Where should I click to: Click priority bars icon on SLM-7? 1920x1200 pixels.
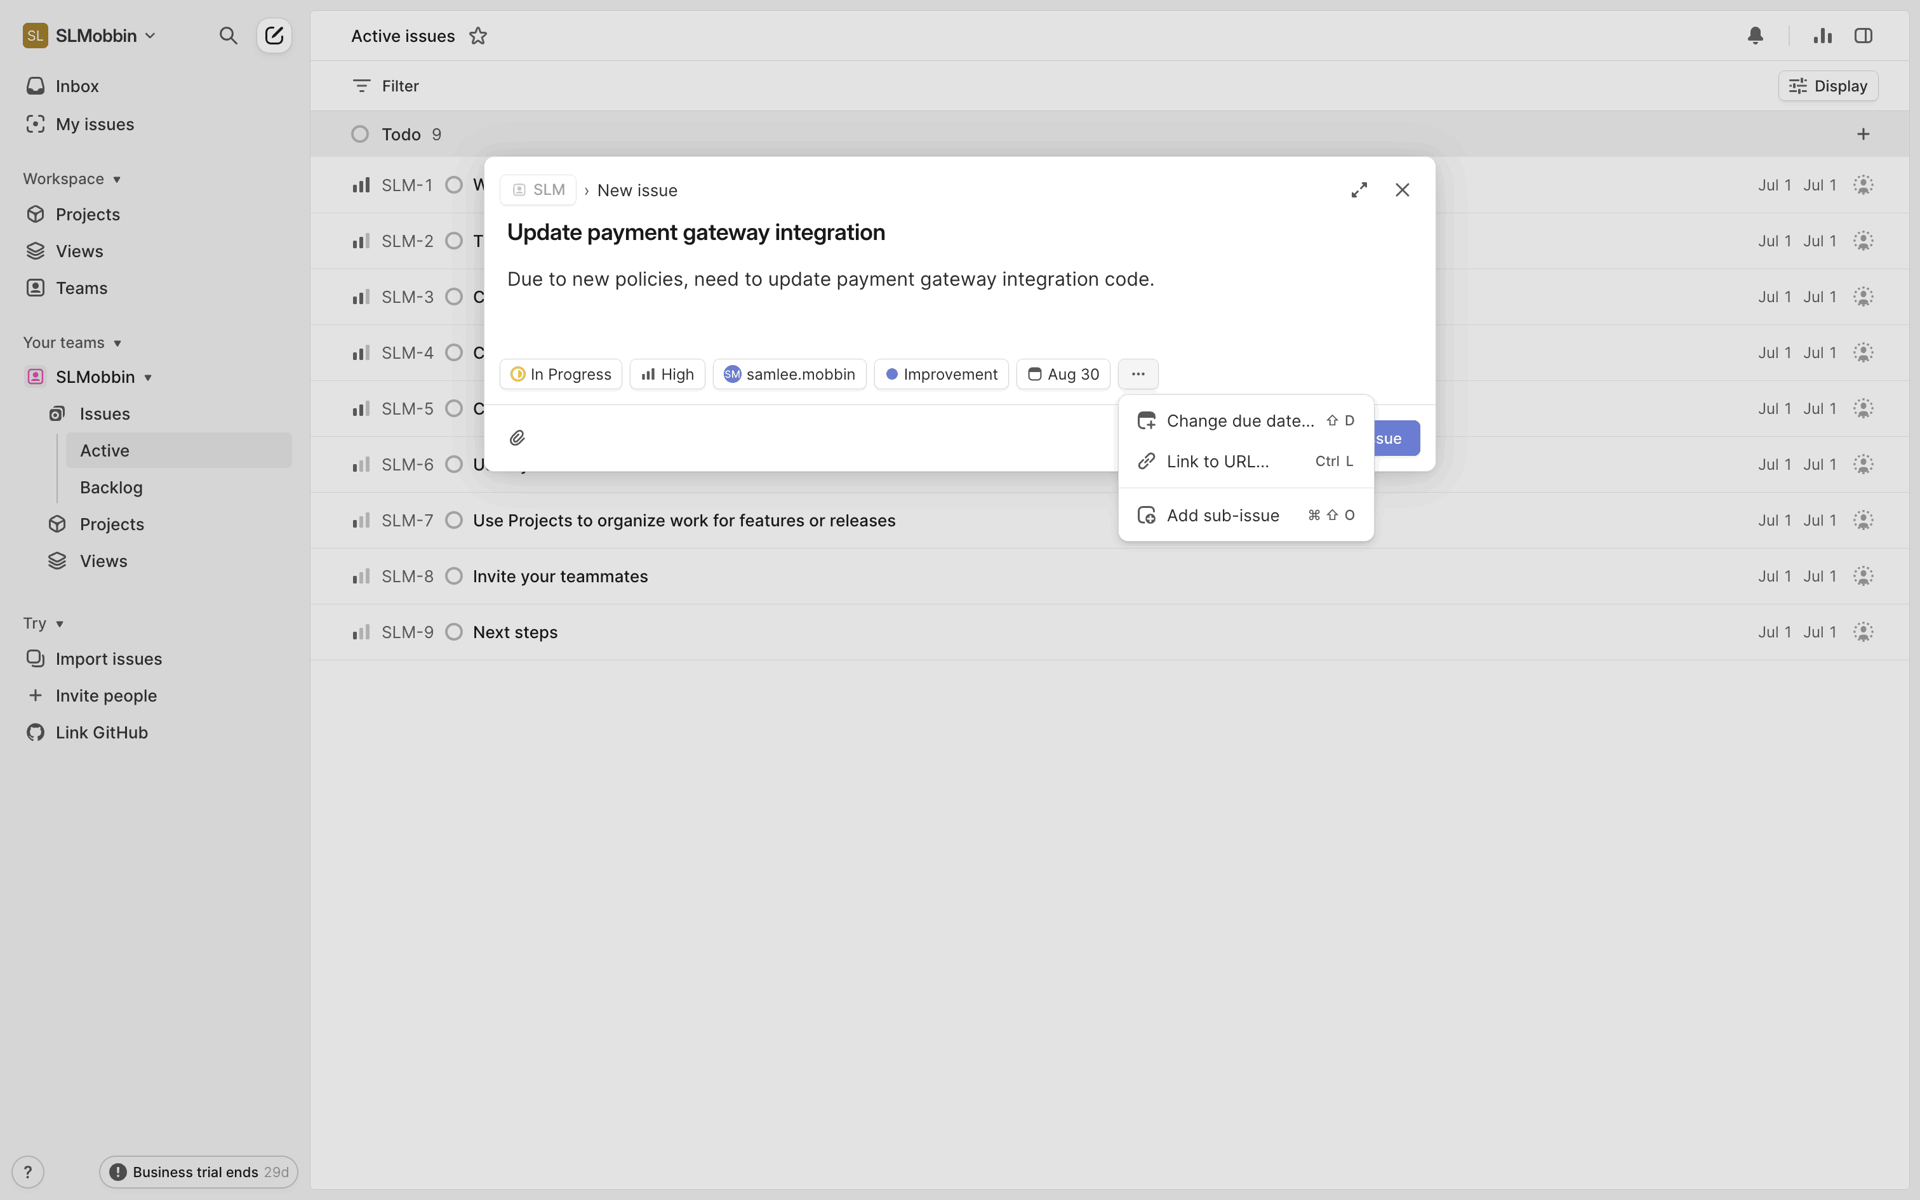pos(361,520)
